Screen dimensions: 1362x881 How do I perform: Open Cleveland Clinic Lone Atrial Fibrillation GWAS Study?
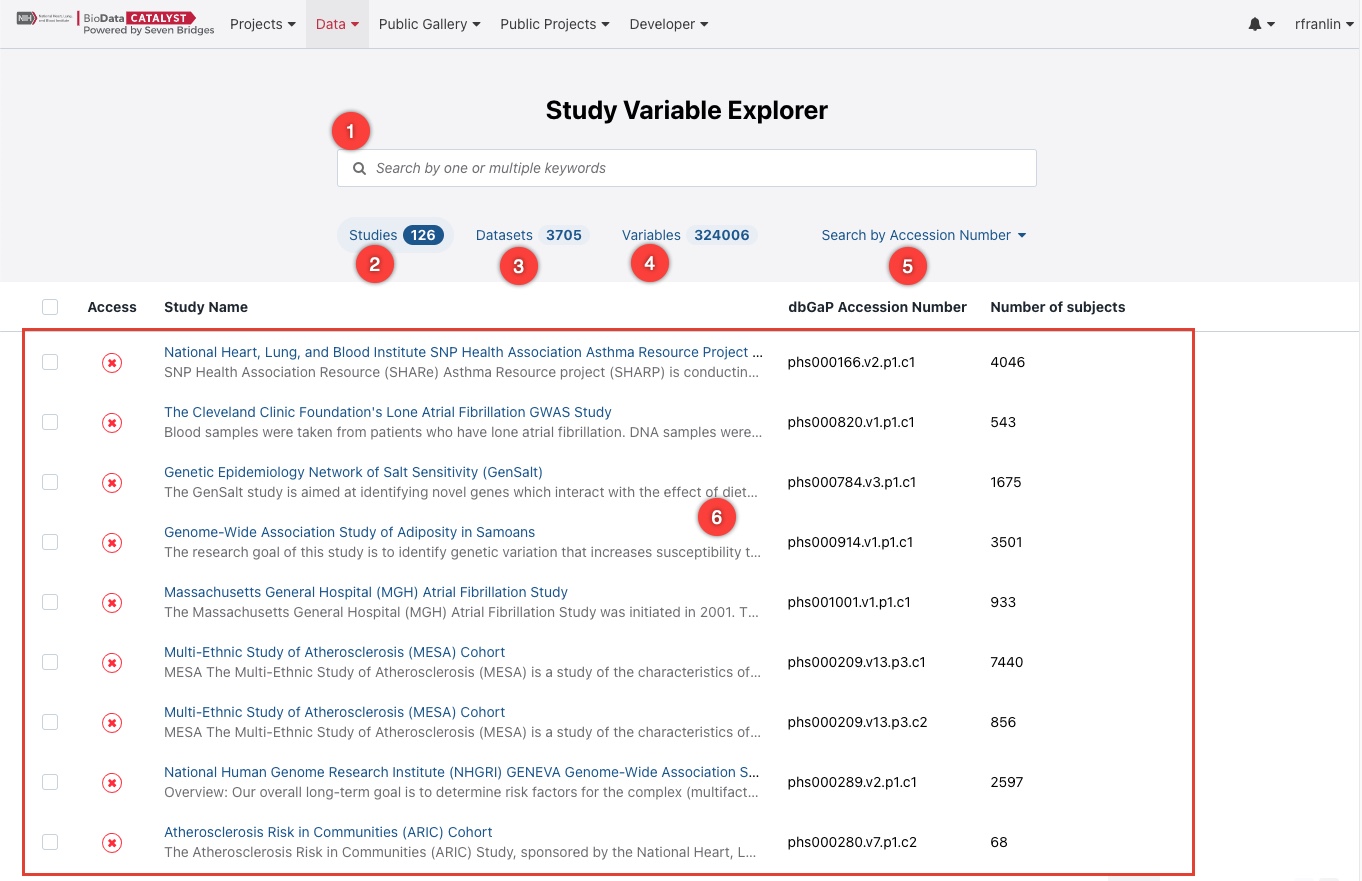388,412
